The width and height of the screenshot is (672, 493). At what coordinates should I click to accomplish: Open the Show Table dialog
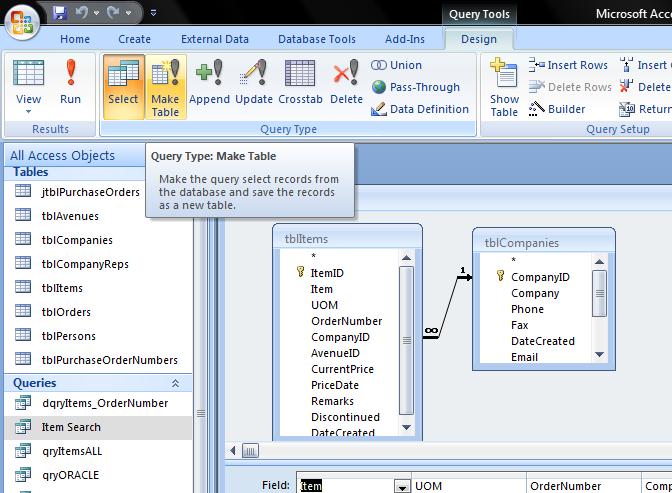click(504, 88)
